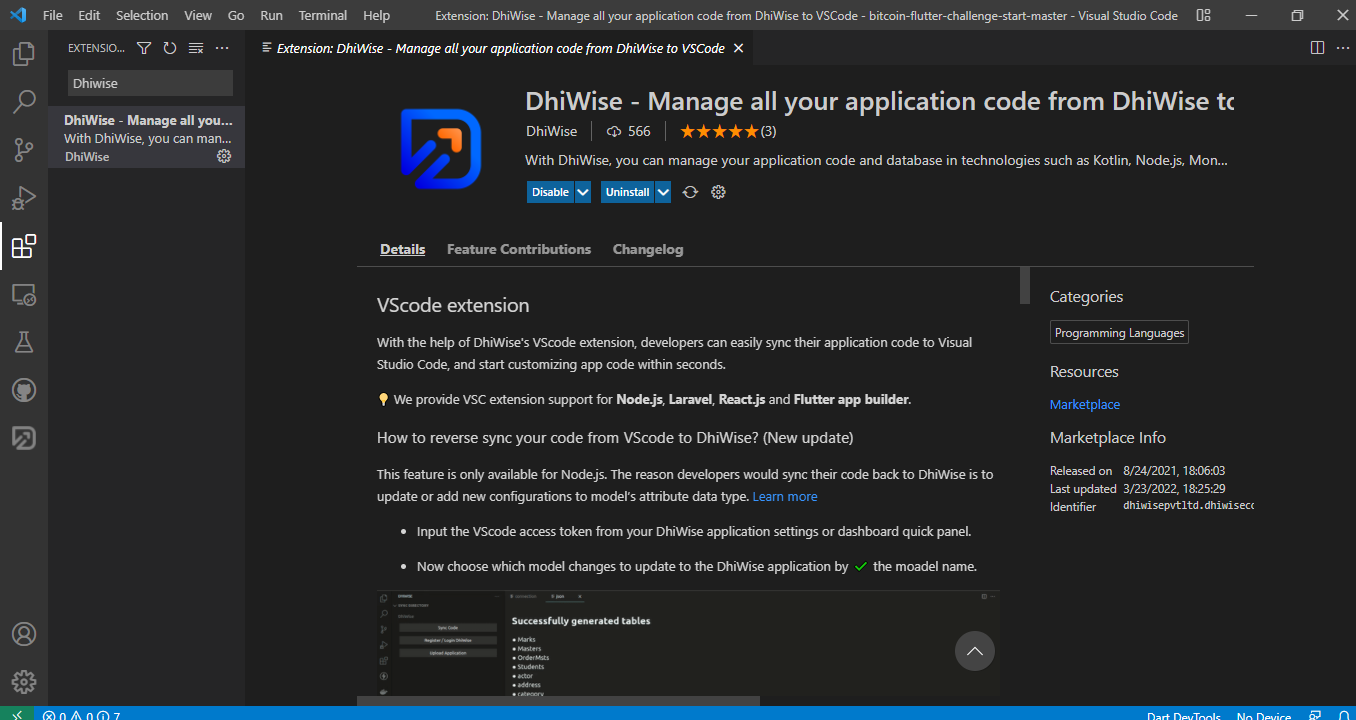Clear extensions search results
1356x720 pixels.
pyautogui.click(x=196, y=48)
